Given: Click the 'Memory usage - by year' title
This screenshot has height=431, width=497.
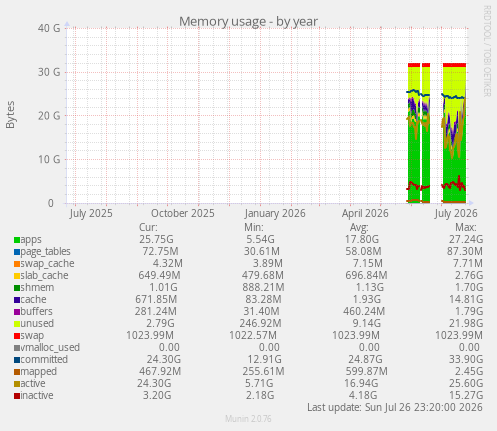Looking at the screenshot, I should pos(248,22).
